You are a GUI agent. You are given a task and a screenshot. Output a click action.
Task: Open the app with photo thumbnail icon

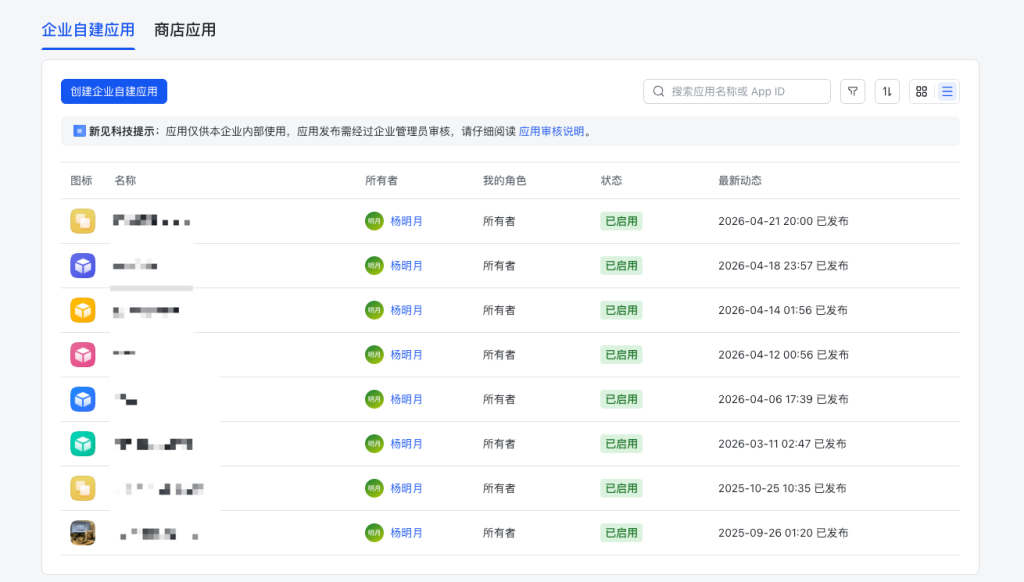click(x=83, y=533)
